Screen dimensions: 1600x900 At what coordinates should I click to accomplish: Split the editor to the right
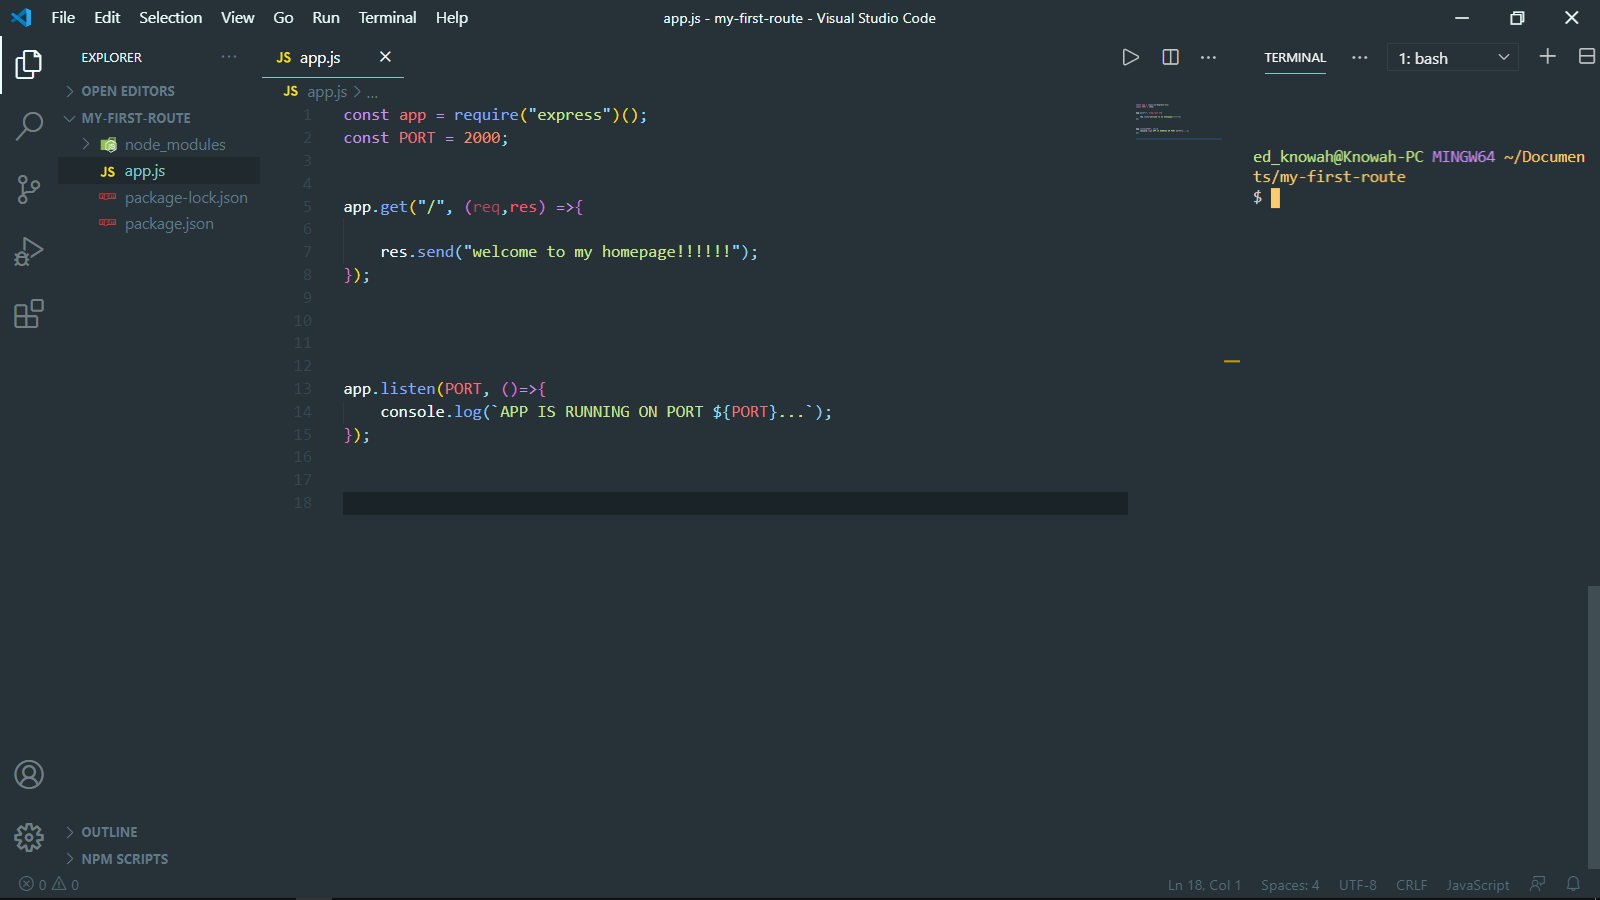1171,57
